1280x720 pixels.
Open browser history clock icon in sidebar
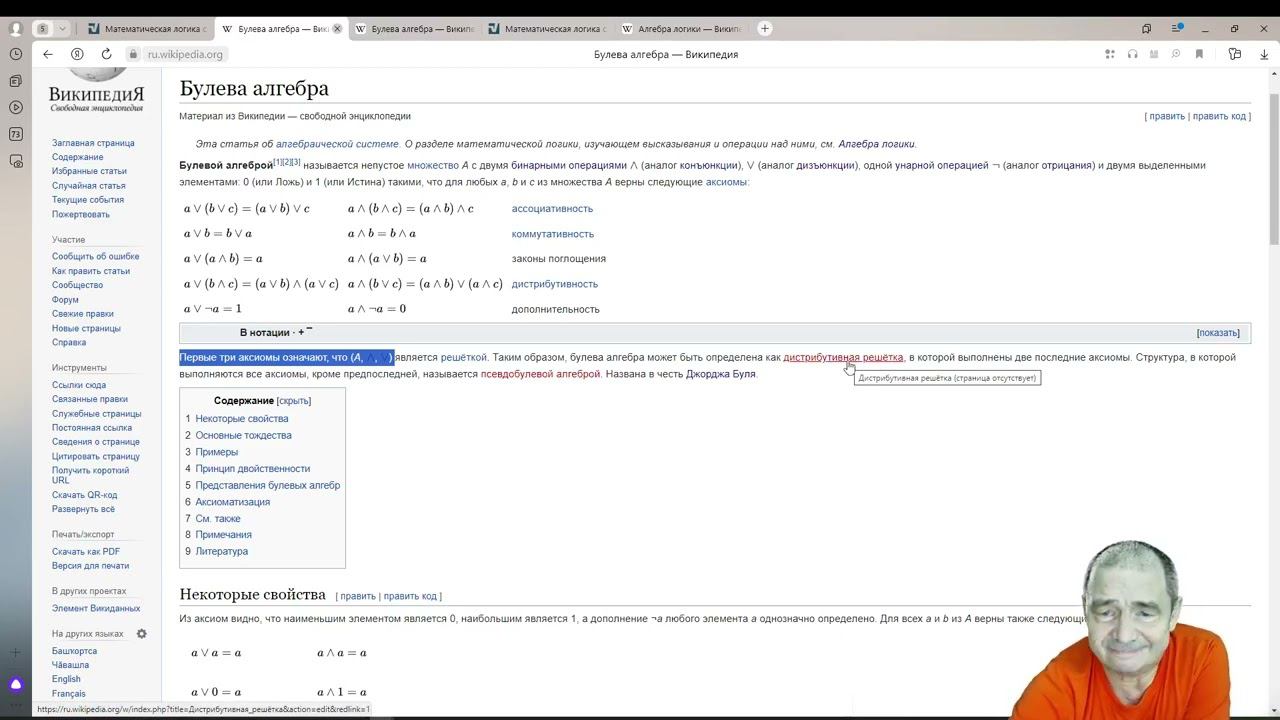coord(15,53)
